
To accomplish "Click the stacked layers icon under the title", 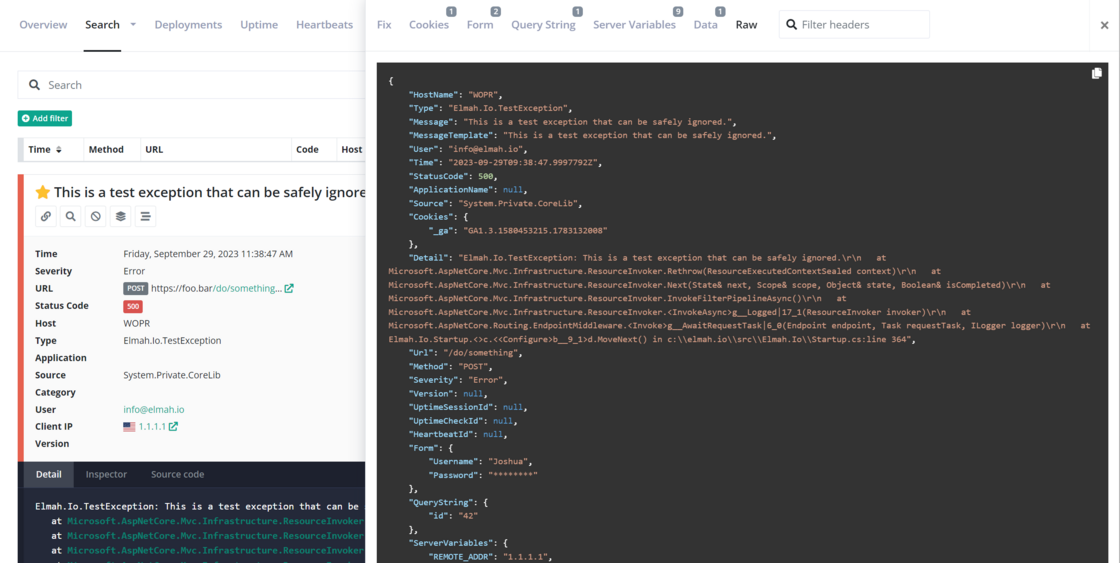I will tap(120, 216).
